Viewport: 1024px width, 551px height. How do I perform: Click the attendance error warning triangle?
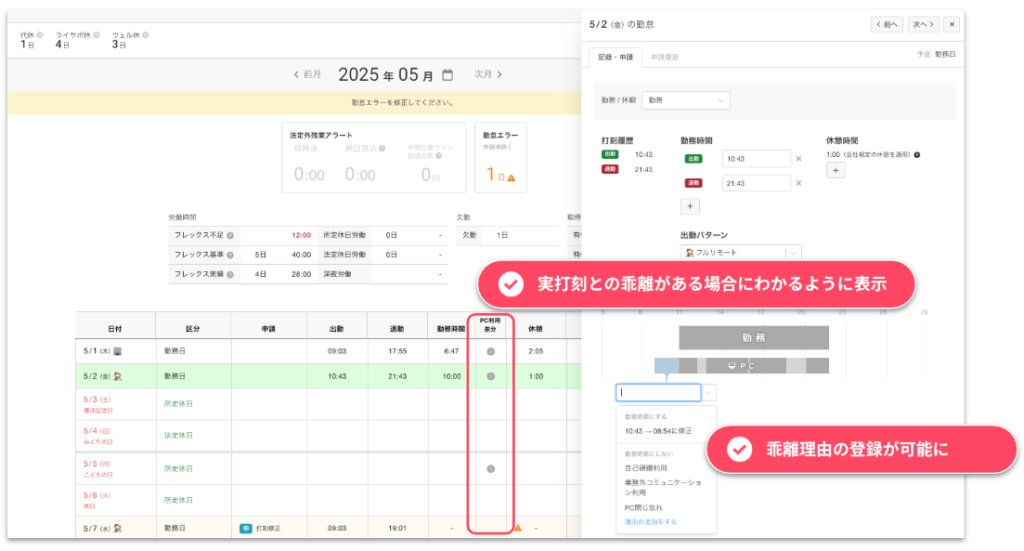coord(511,178)
